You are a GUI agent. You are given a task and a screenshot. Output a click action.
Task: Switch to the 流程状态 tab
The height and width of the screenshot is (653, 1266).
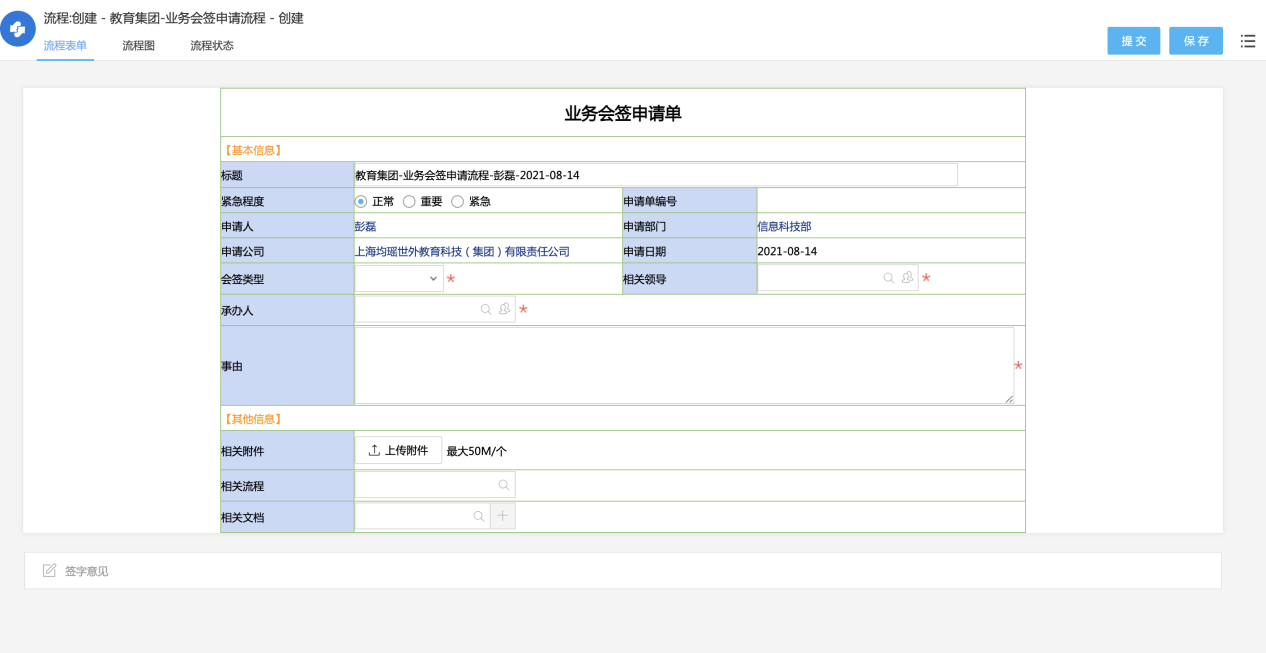pos(212,46)
